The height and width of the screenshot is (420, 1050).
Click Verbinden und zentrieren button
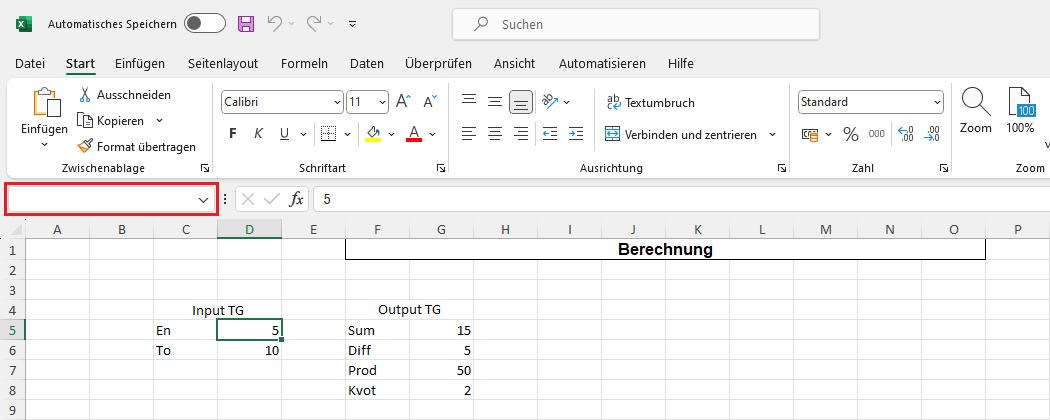(690, 134)
